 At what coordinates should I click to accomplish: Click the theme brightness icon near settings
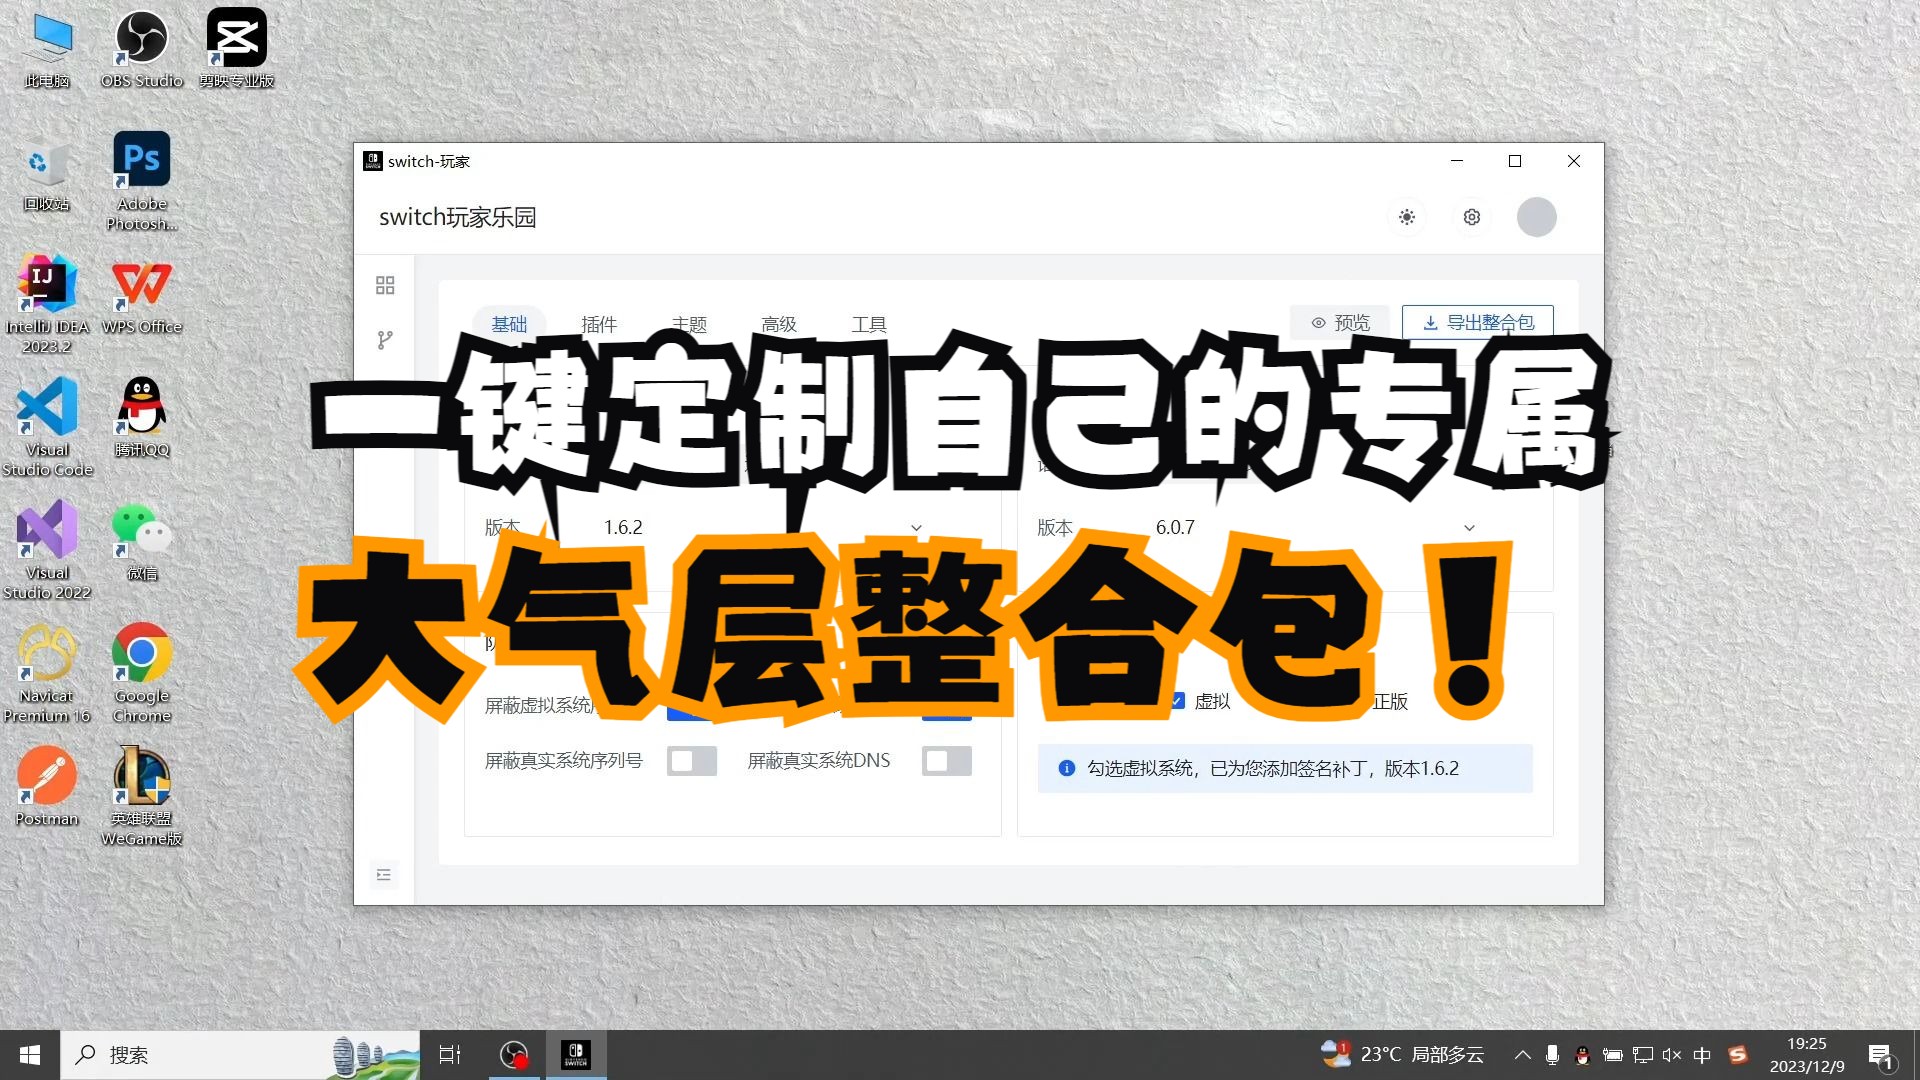tap(1407, 217)
